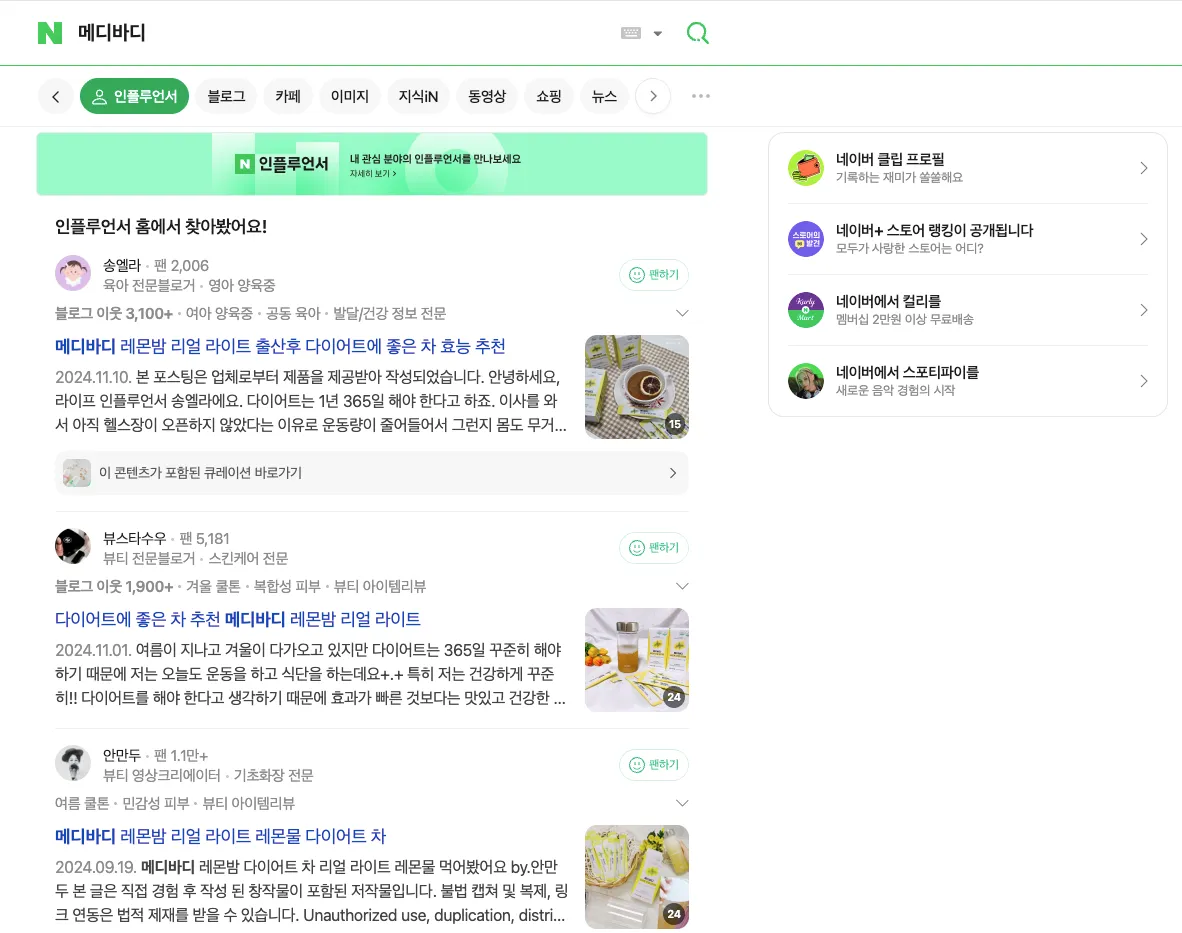
Task: Expand 송엘라 profile details chevron
Action: point(682,314)
